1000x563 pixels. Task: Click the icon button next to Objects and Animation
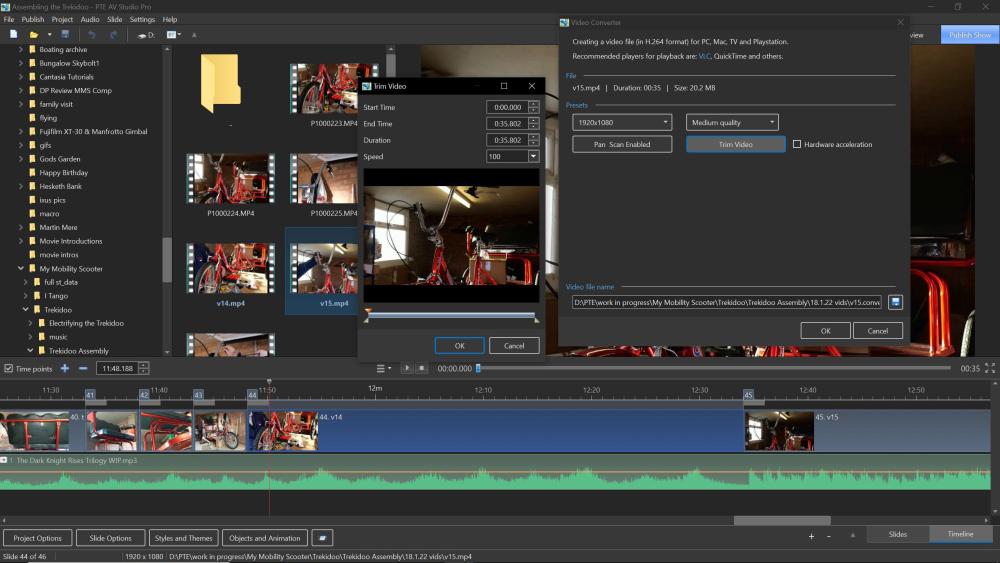click(322, 538)
